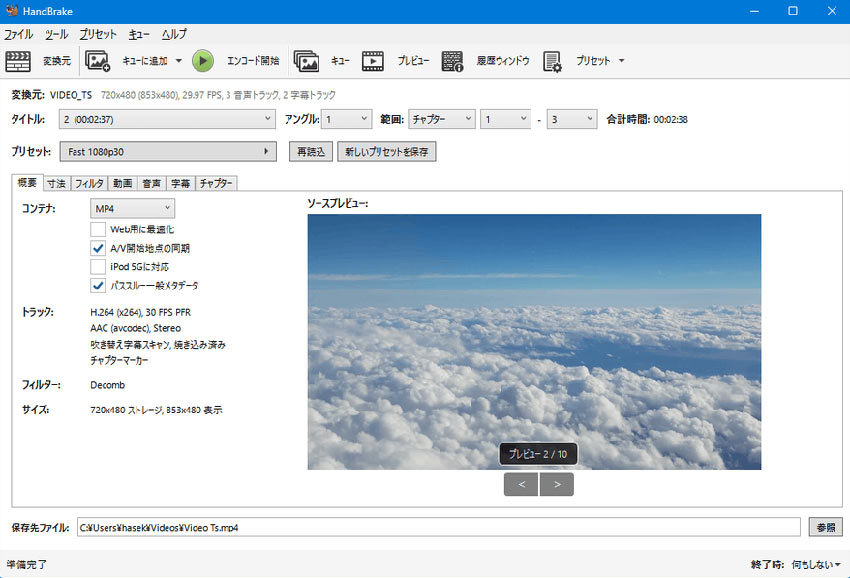
Task: Click the HandBrake app icon in the title bar
Action: [x=11, y=11]
